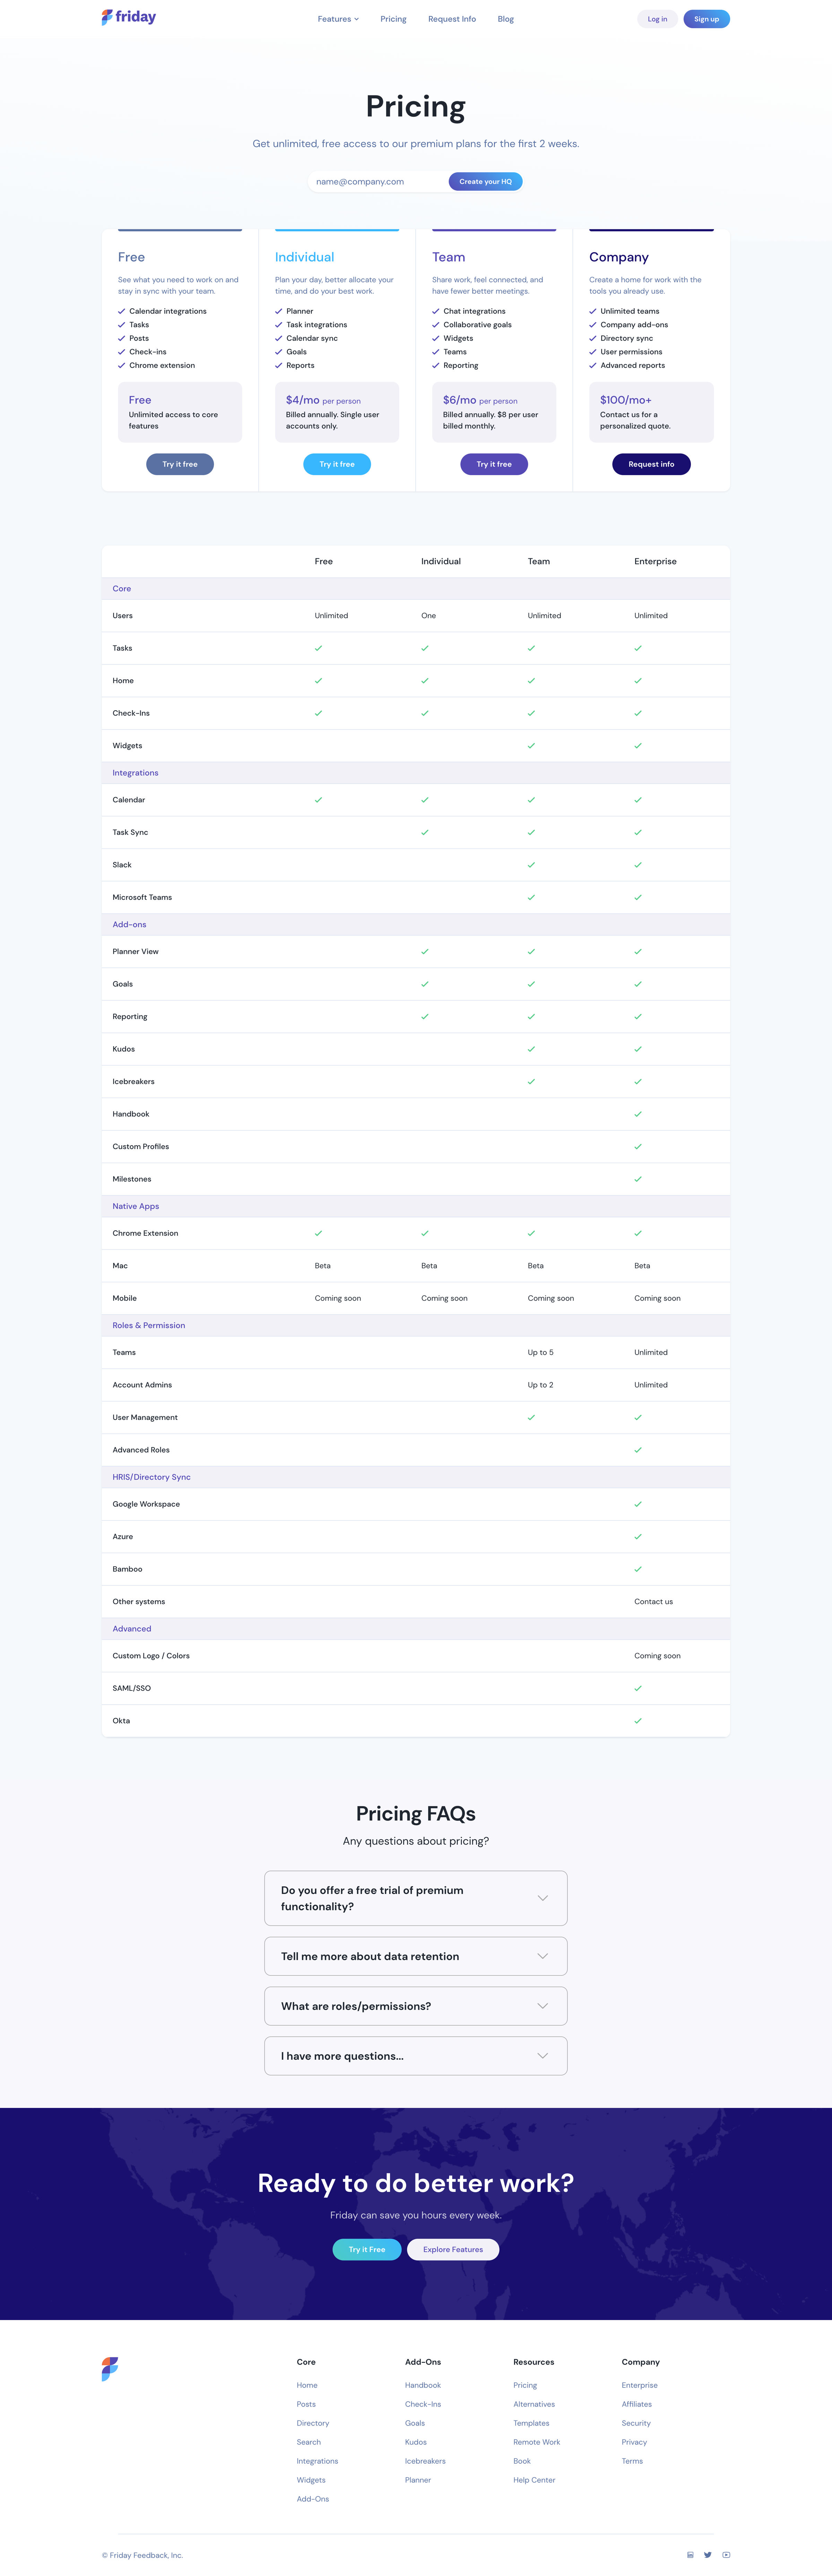Open the Alternatives footer link

pyautogui.click(x=534, y=2404)
